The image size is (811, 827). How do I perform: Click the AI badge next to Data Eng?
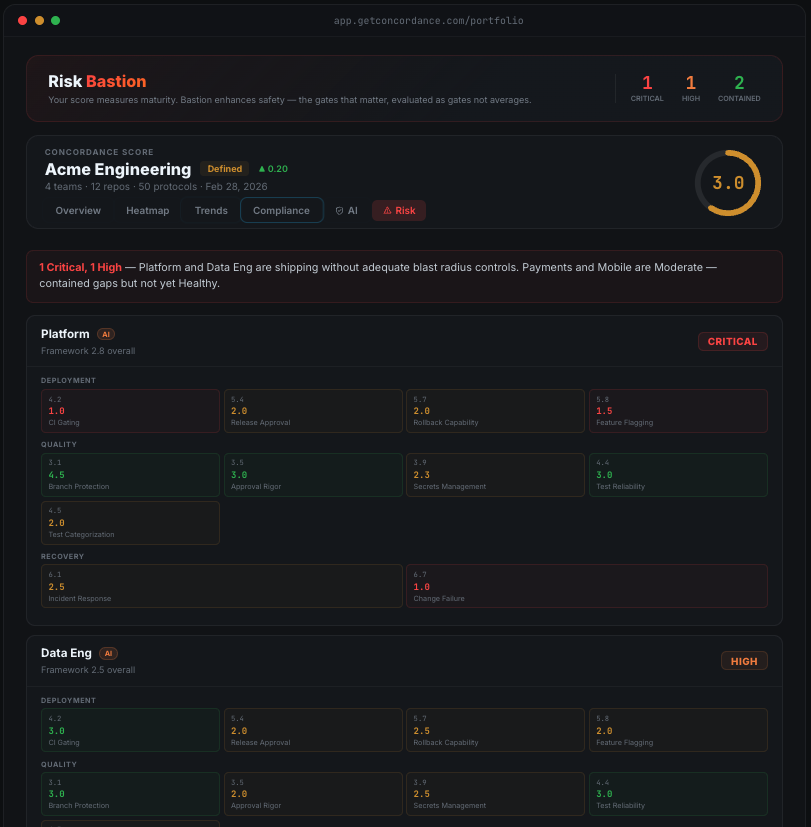tap(109, 653)
